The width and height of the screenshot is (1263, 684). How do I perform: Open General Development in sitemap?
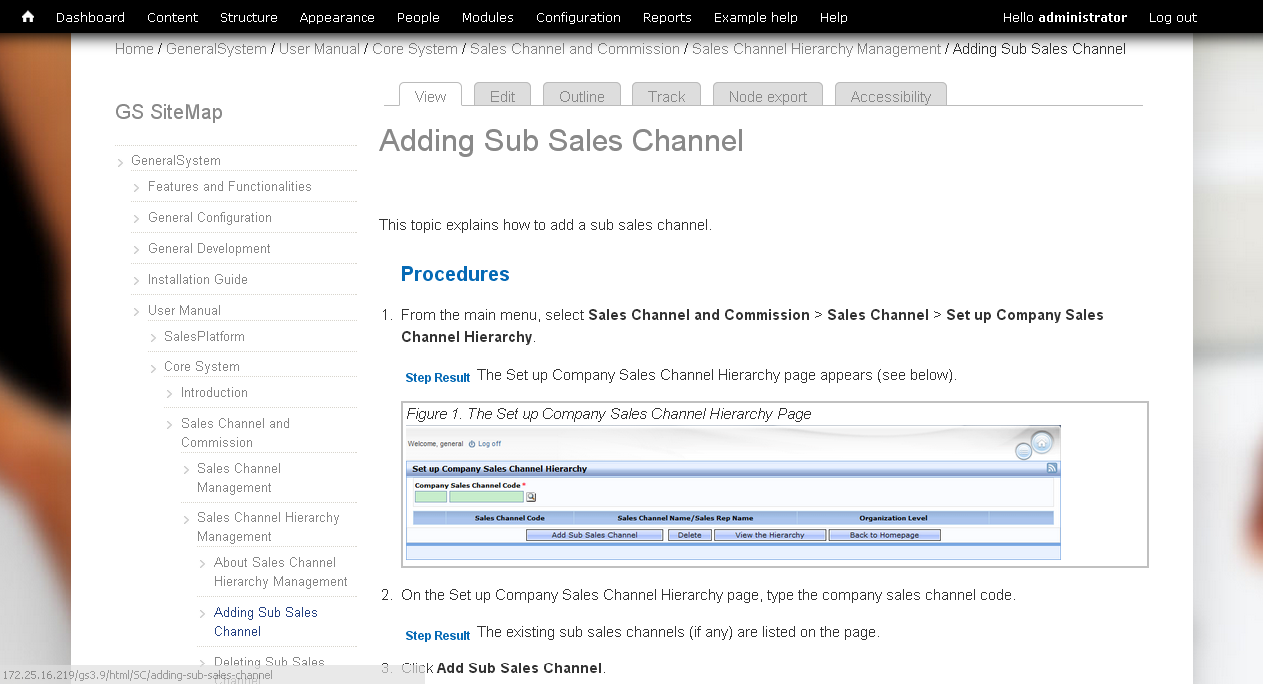click(209, 248)
